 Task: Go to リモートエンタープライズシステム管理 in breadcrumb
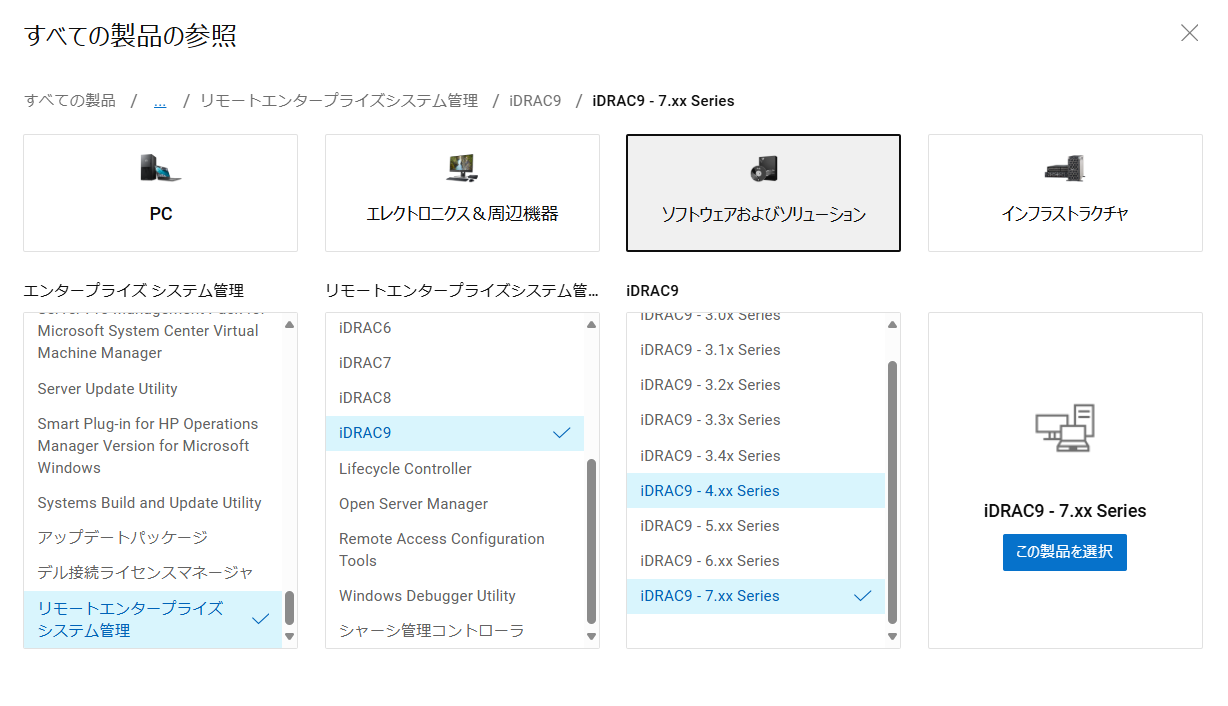[x=339, y=101]
